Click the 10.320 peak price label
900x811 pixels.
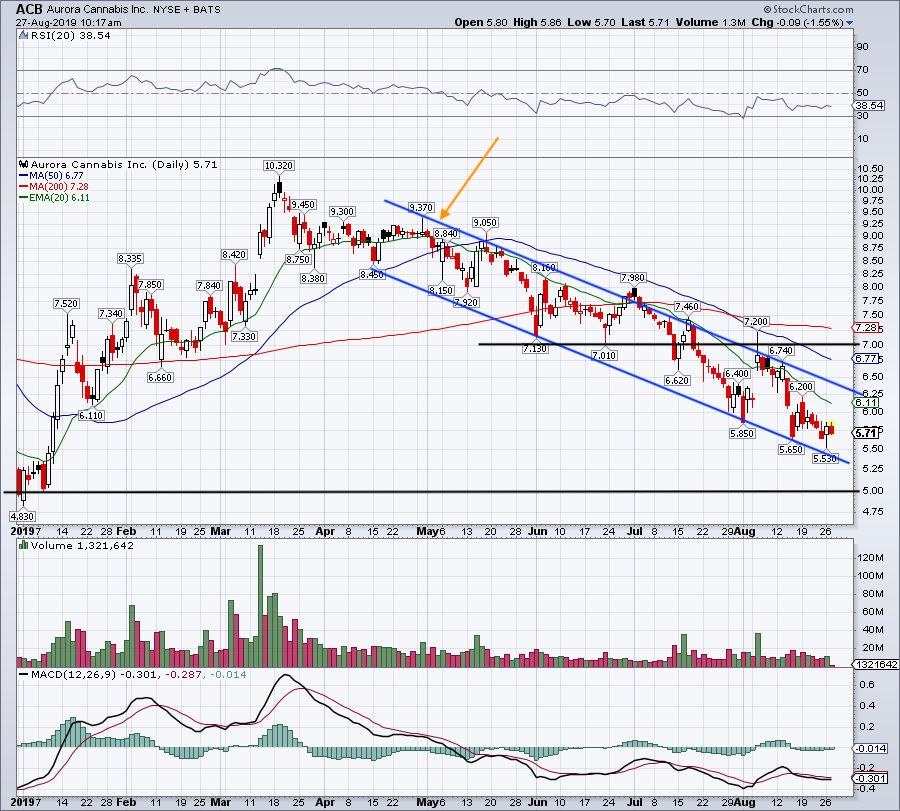(x=278, y=165)
